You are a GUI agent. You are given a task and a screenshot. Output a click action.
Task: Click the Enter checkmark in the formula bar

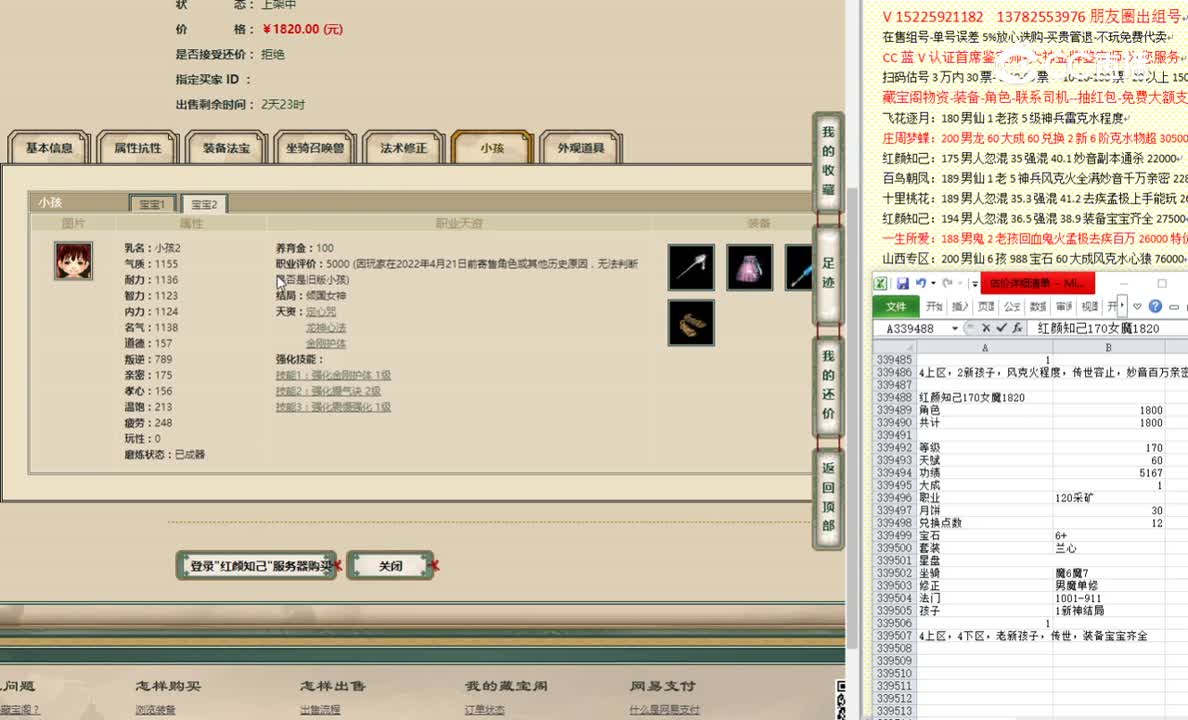click(1001, 326)
